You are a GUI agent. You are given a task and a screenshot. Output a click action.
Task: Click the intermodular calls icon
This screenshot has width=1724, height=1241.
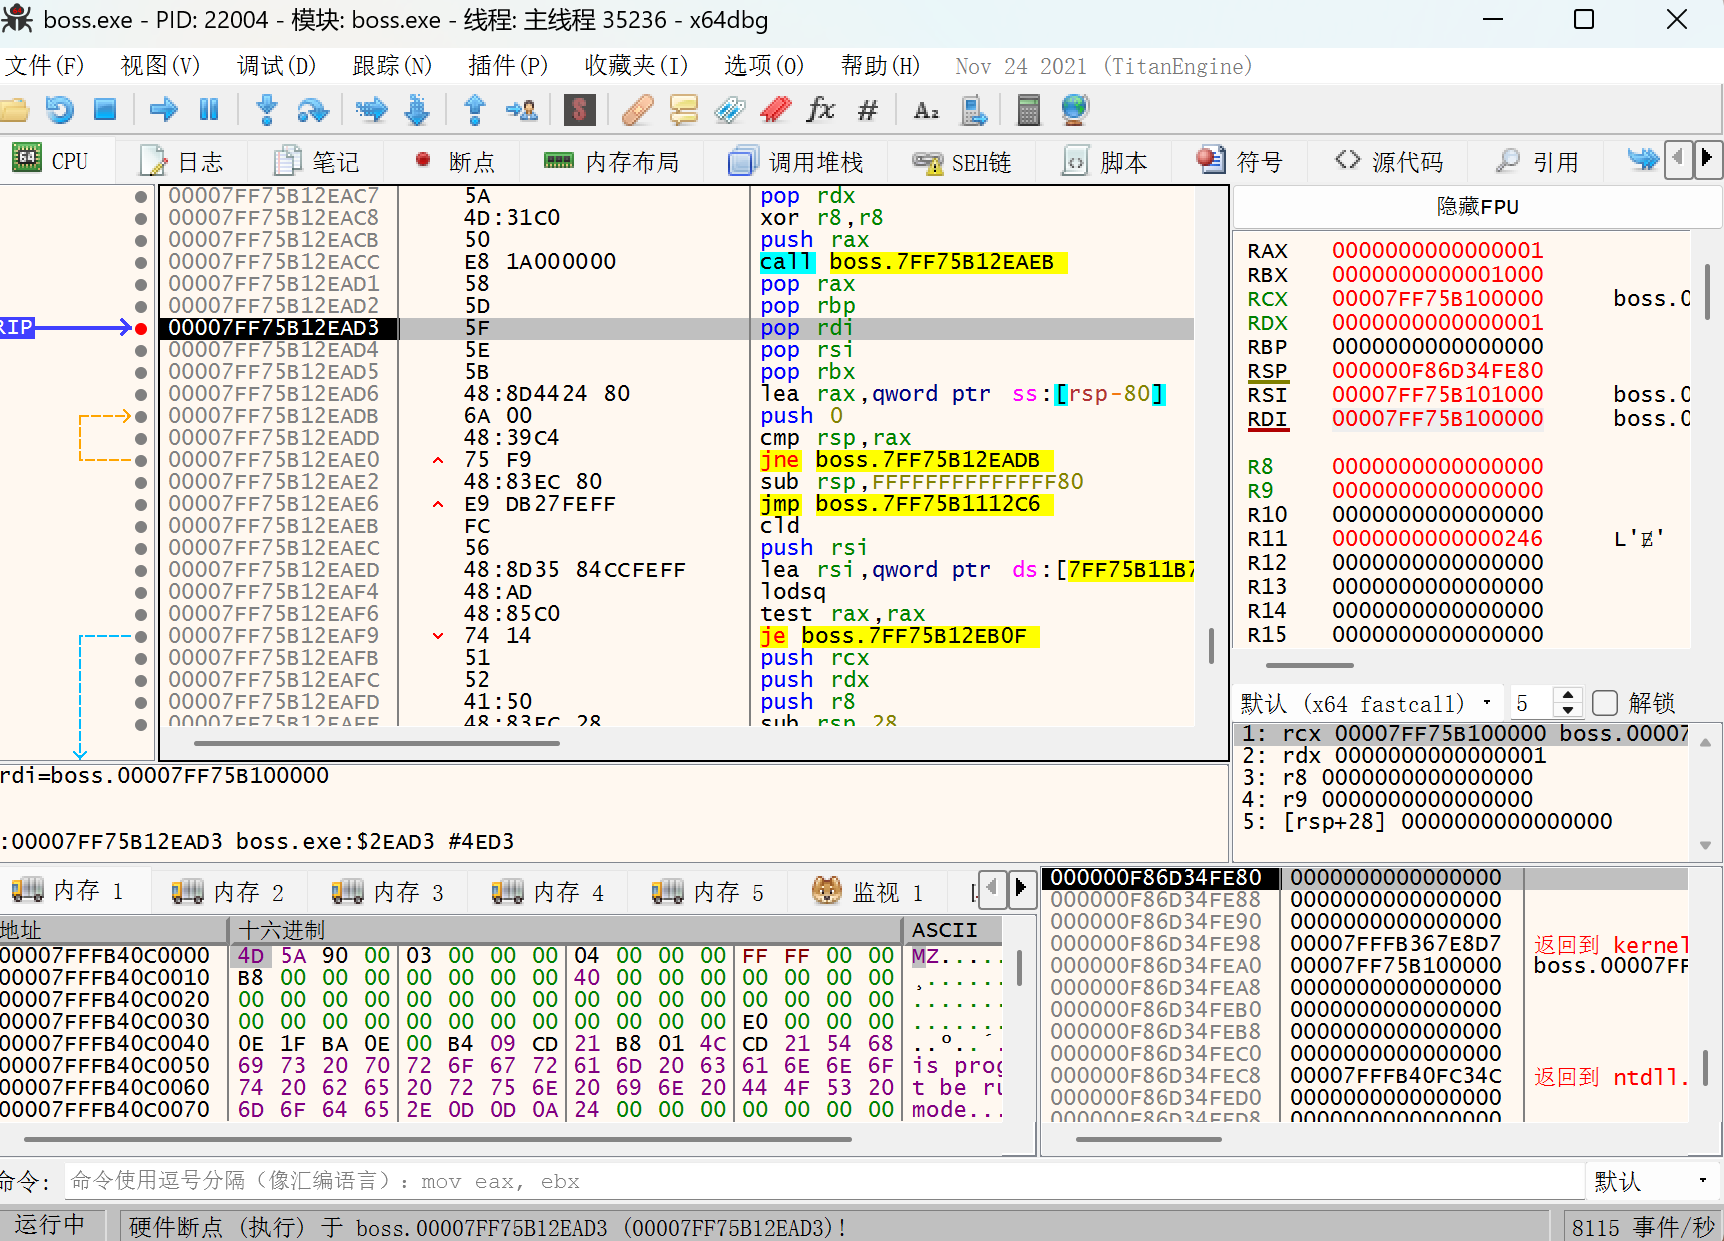(x=973, y=109)
